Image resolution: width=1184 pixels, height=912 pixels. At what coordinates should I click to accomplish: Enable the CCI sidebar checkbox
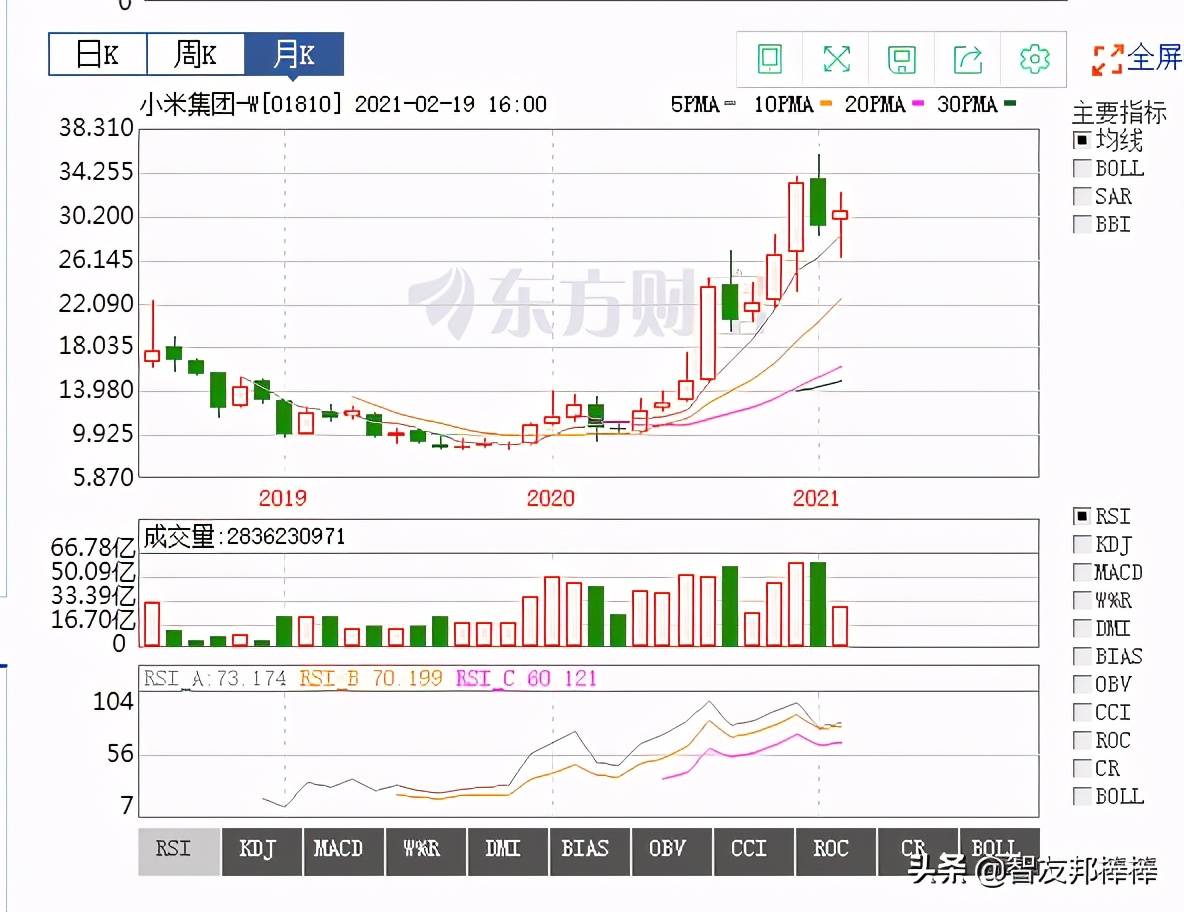1081,712
